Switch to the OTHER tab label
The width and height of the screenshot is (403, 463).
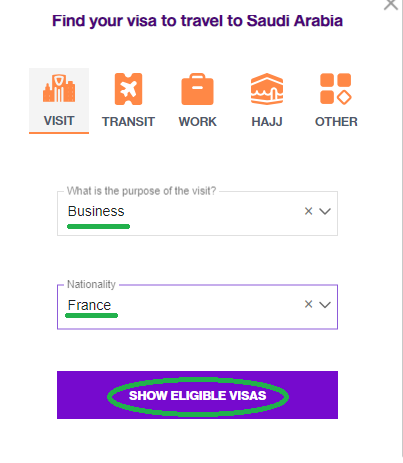[x=336, y=122]
